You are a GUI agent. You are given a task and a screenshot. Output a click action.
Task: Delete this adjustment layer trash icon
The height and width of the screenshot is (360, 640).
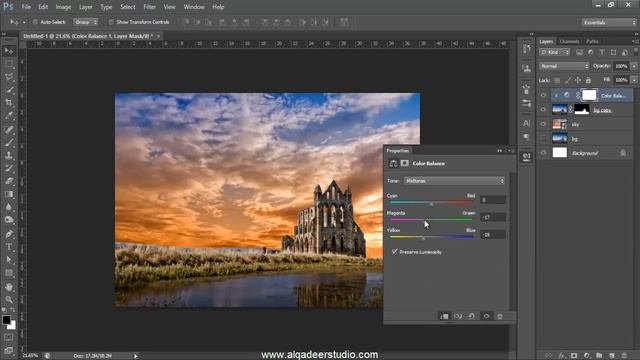500,316
